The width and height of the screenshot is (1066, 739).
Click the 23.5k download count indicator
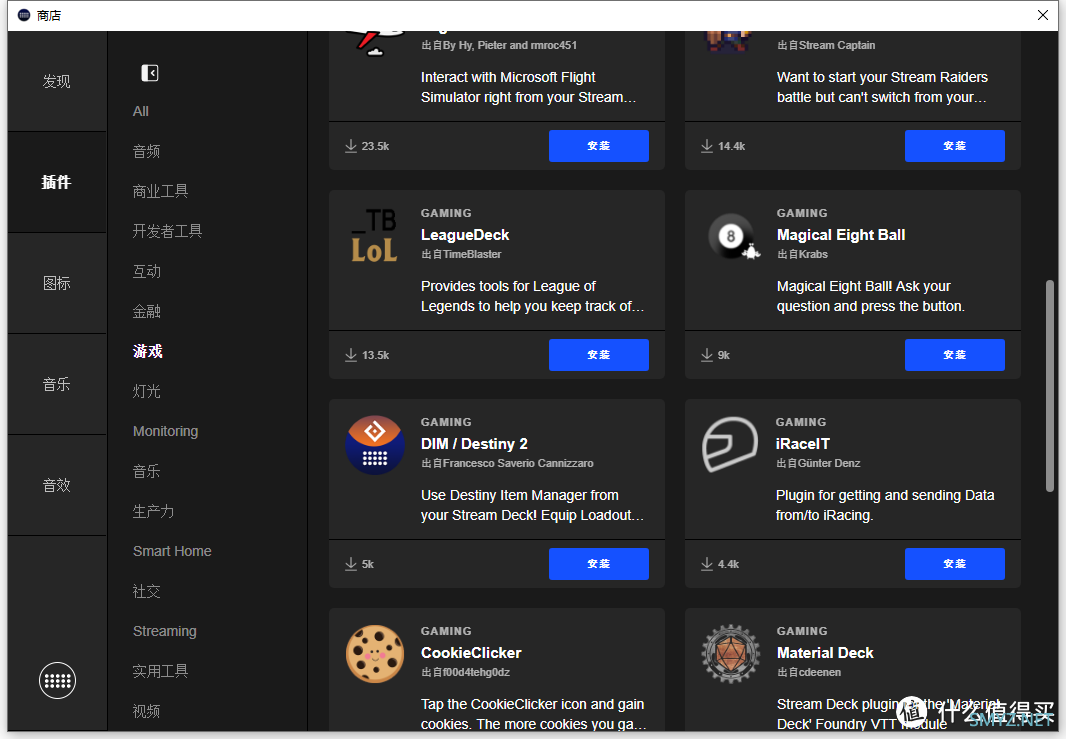tap(367, 146)
